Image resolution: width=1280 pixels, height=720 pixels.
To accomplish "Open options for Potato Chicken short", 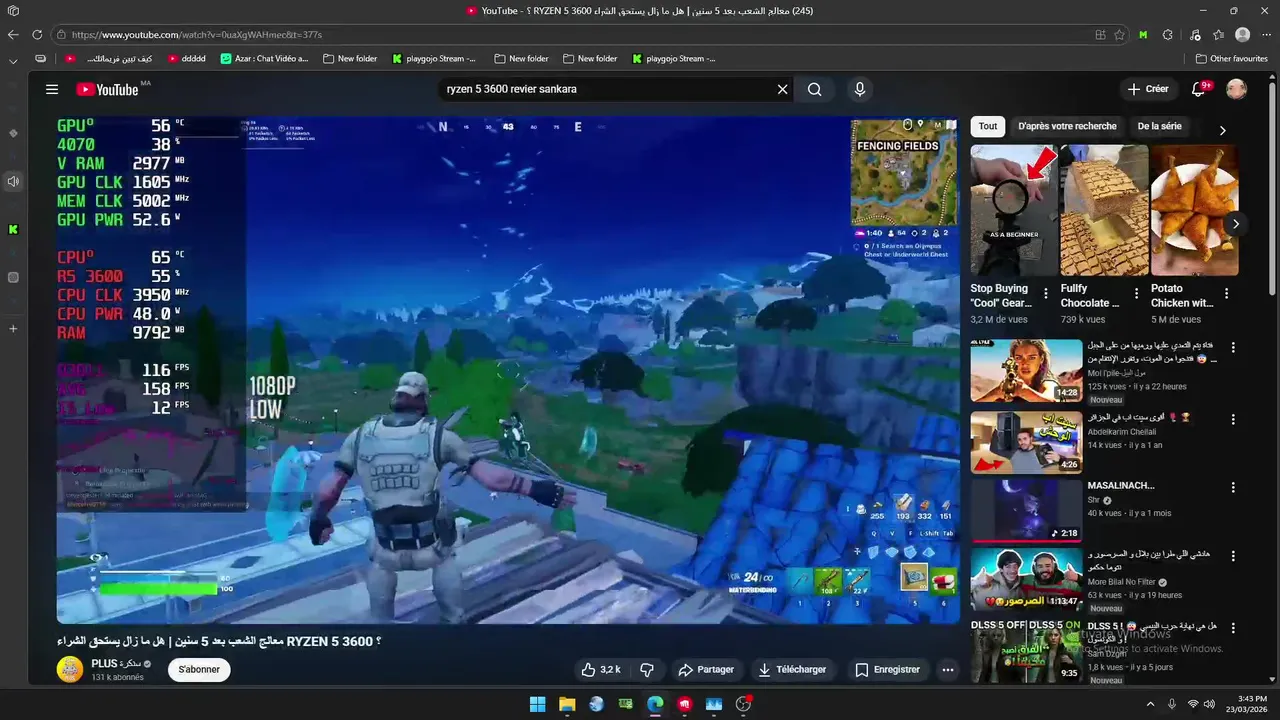I will (1226, 294).
